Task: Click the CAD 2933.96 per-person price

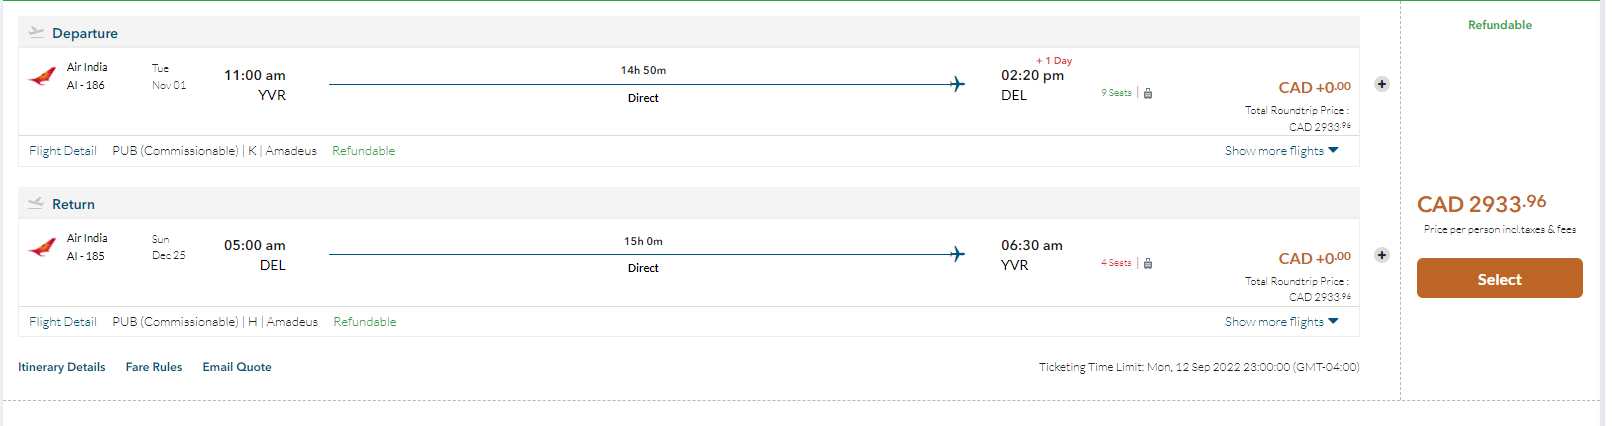Action: pos(1481,204)
